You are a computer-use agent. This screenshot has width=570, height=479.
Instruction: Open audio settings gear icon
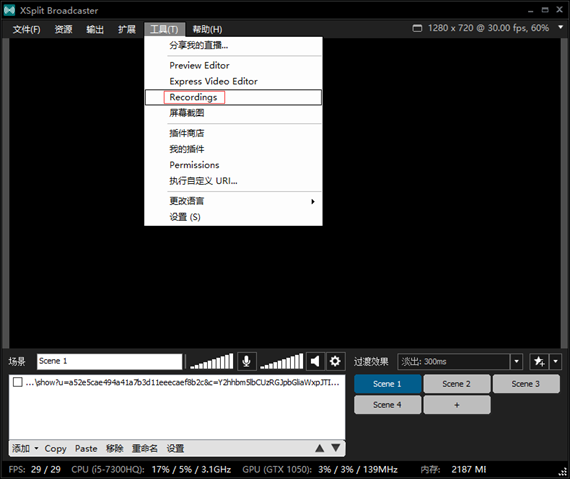click(x=335, y=361)
